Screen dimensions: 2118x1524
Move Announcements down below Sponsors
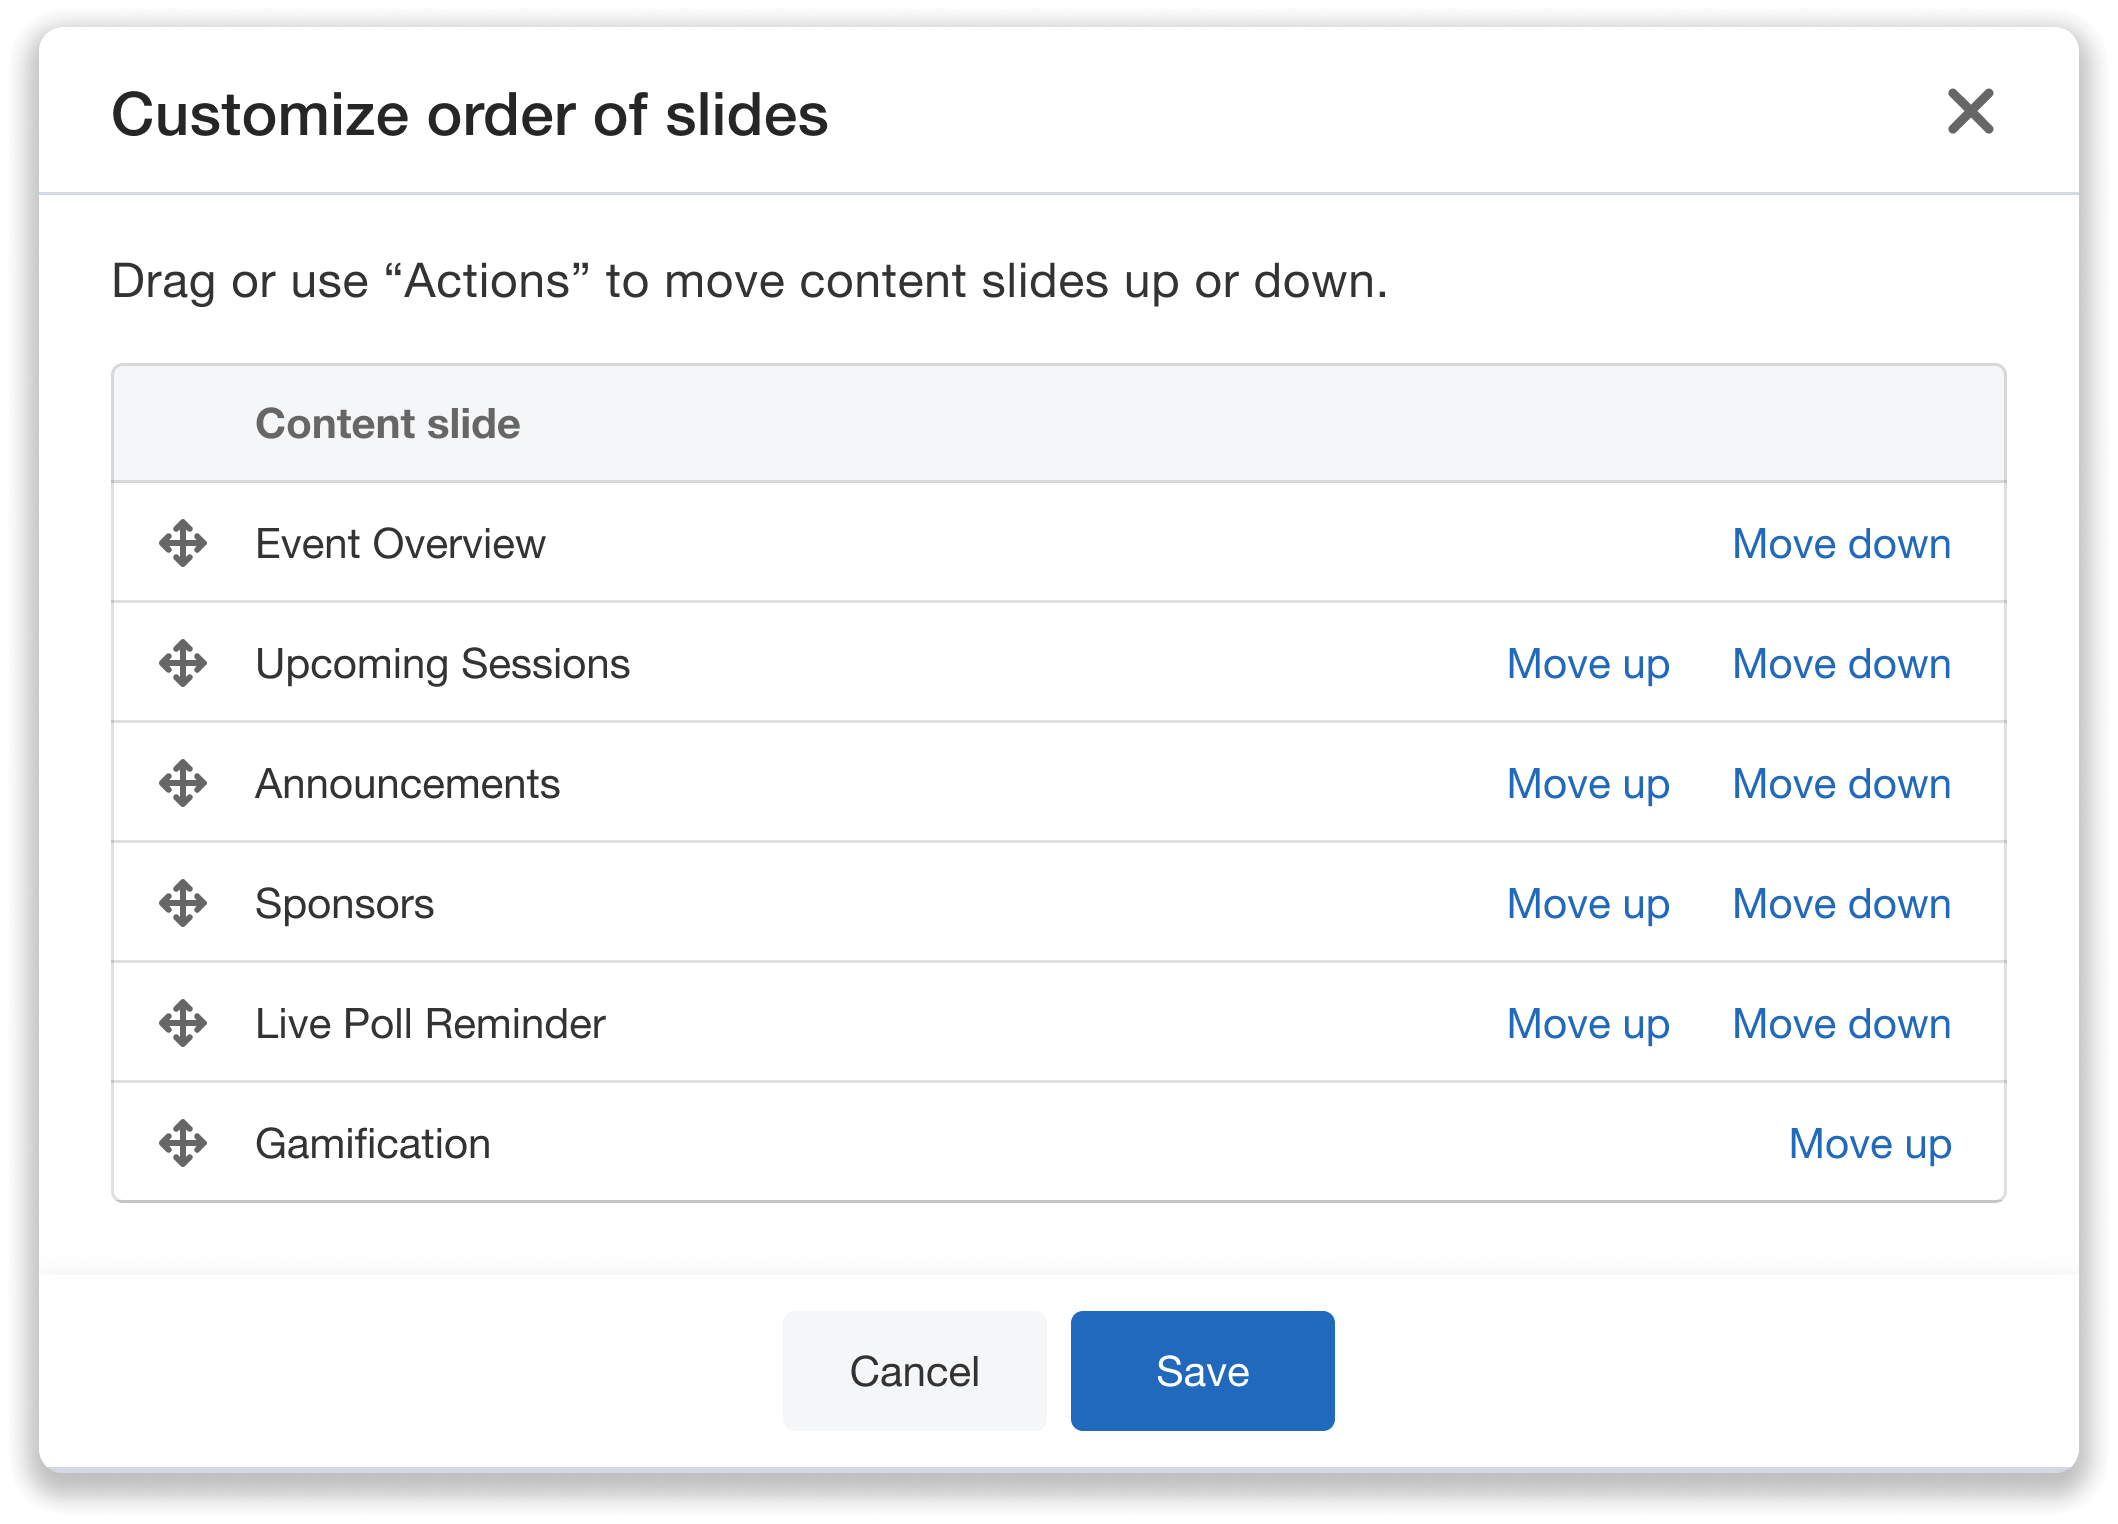(x=1842, y=783)
